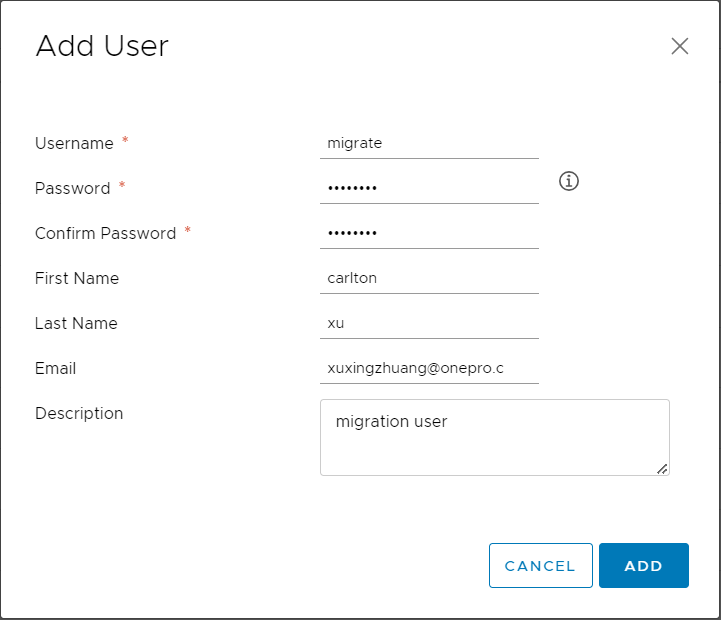Image resolution: width=721 pixels, height=620 pixels.
Task: Close the Add User dialog
Action: coord(680,46)
